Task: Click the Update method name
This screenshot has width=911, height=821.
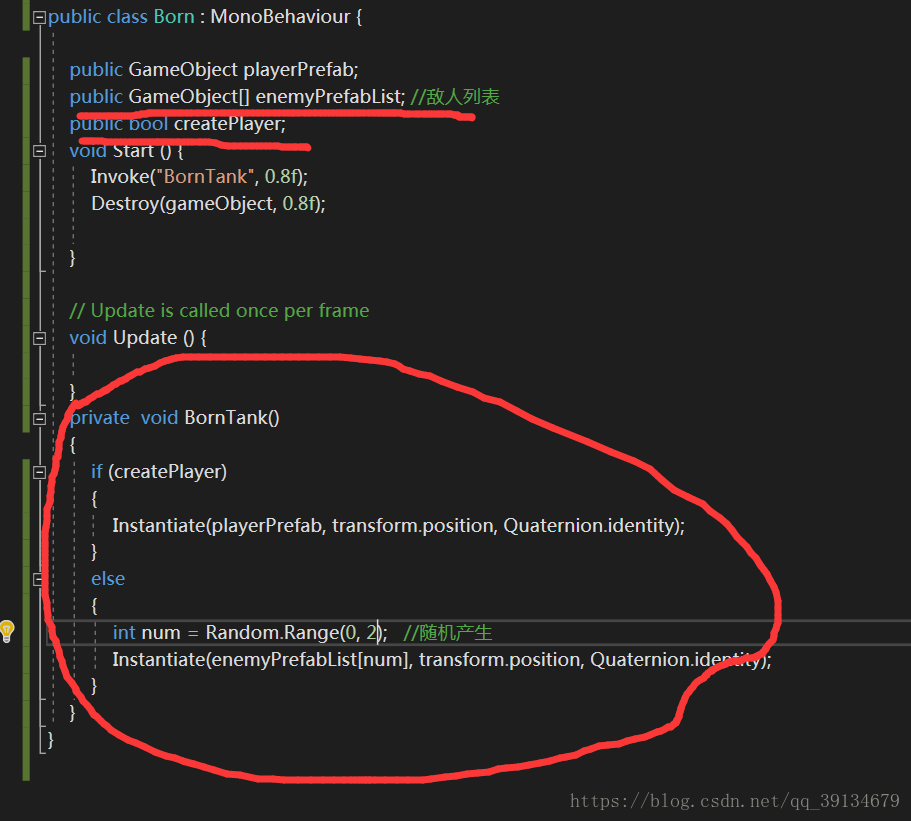Action: pyautogui.click(x=145, y=338)
